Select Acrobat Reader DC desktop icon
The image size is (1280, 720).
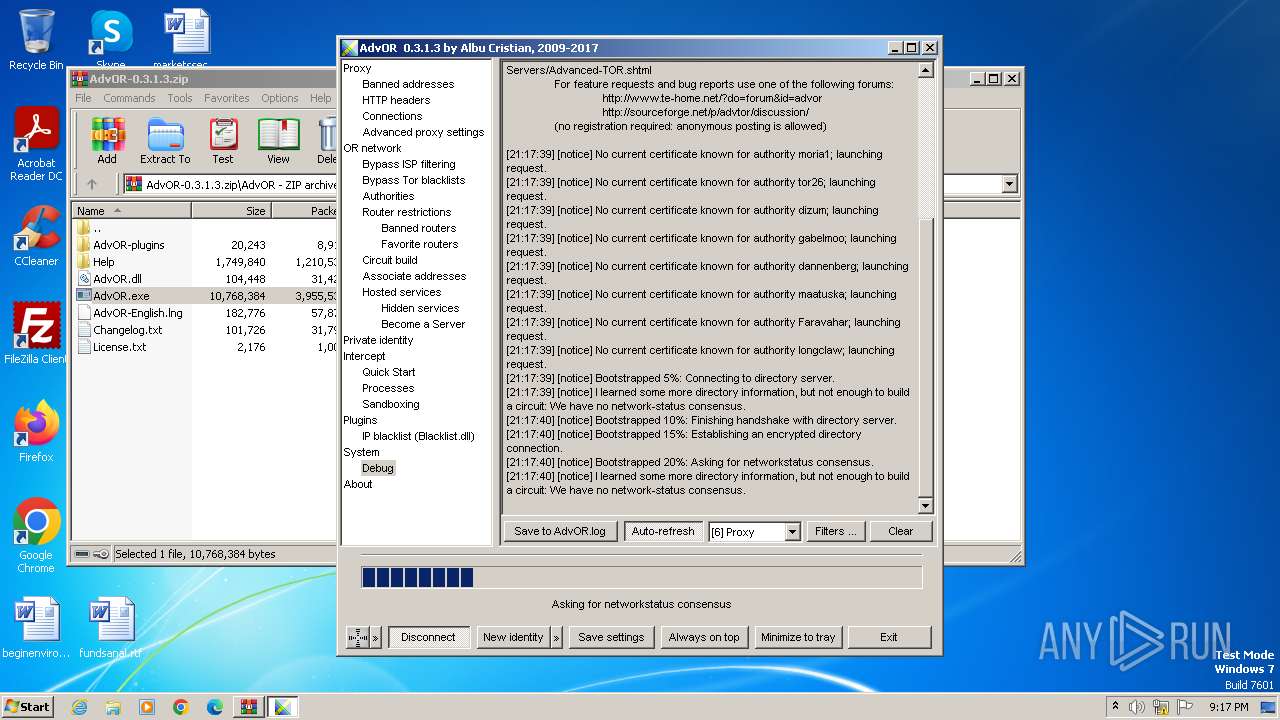point(36,146)
